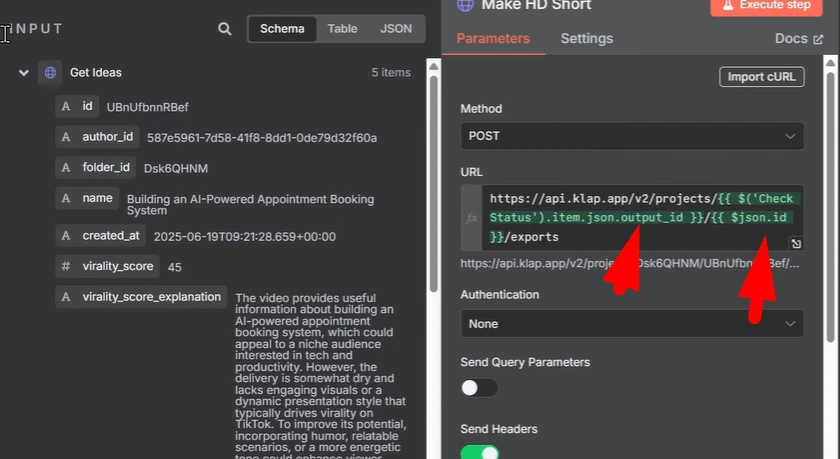
Task: Open the Settings tab
Action: 587,39
